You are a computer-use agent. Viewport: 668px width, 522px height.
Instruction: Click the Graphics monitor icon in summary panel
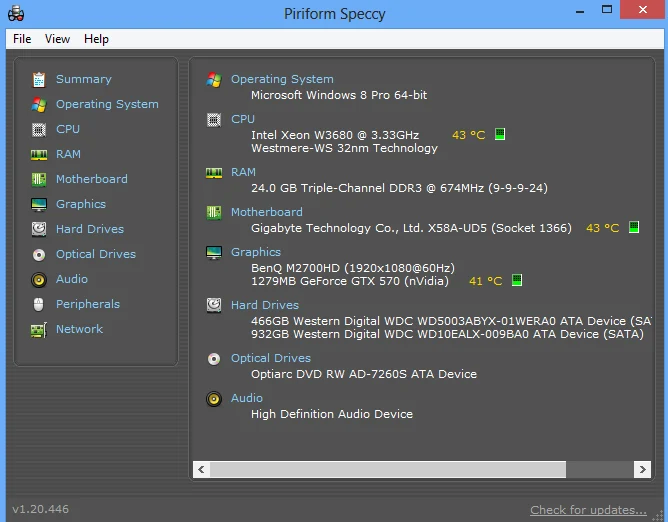214,253
